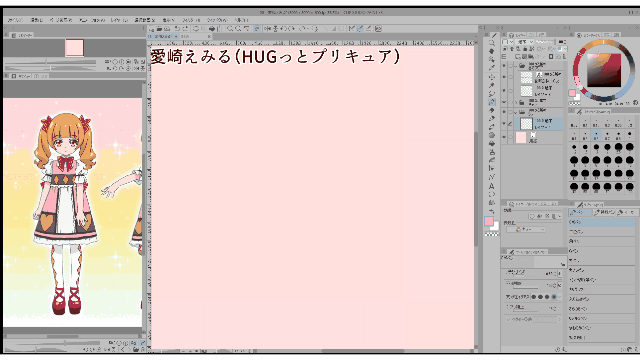Collapse the top layer folder

[x=516, y=66]
